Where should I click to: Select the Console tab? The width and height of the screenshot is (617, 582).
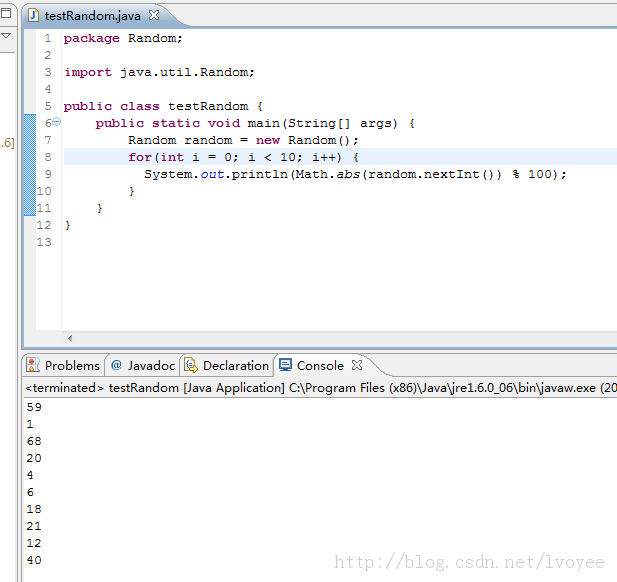[319, 365]
